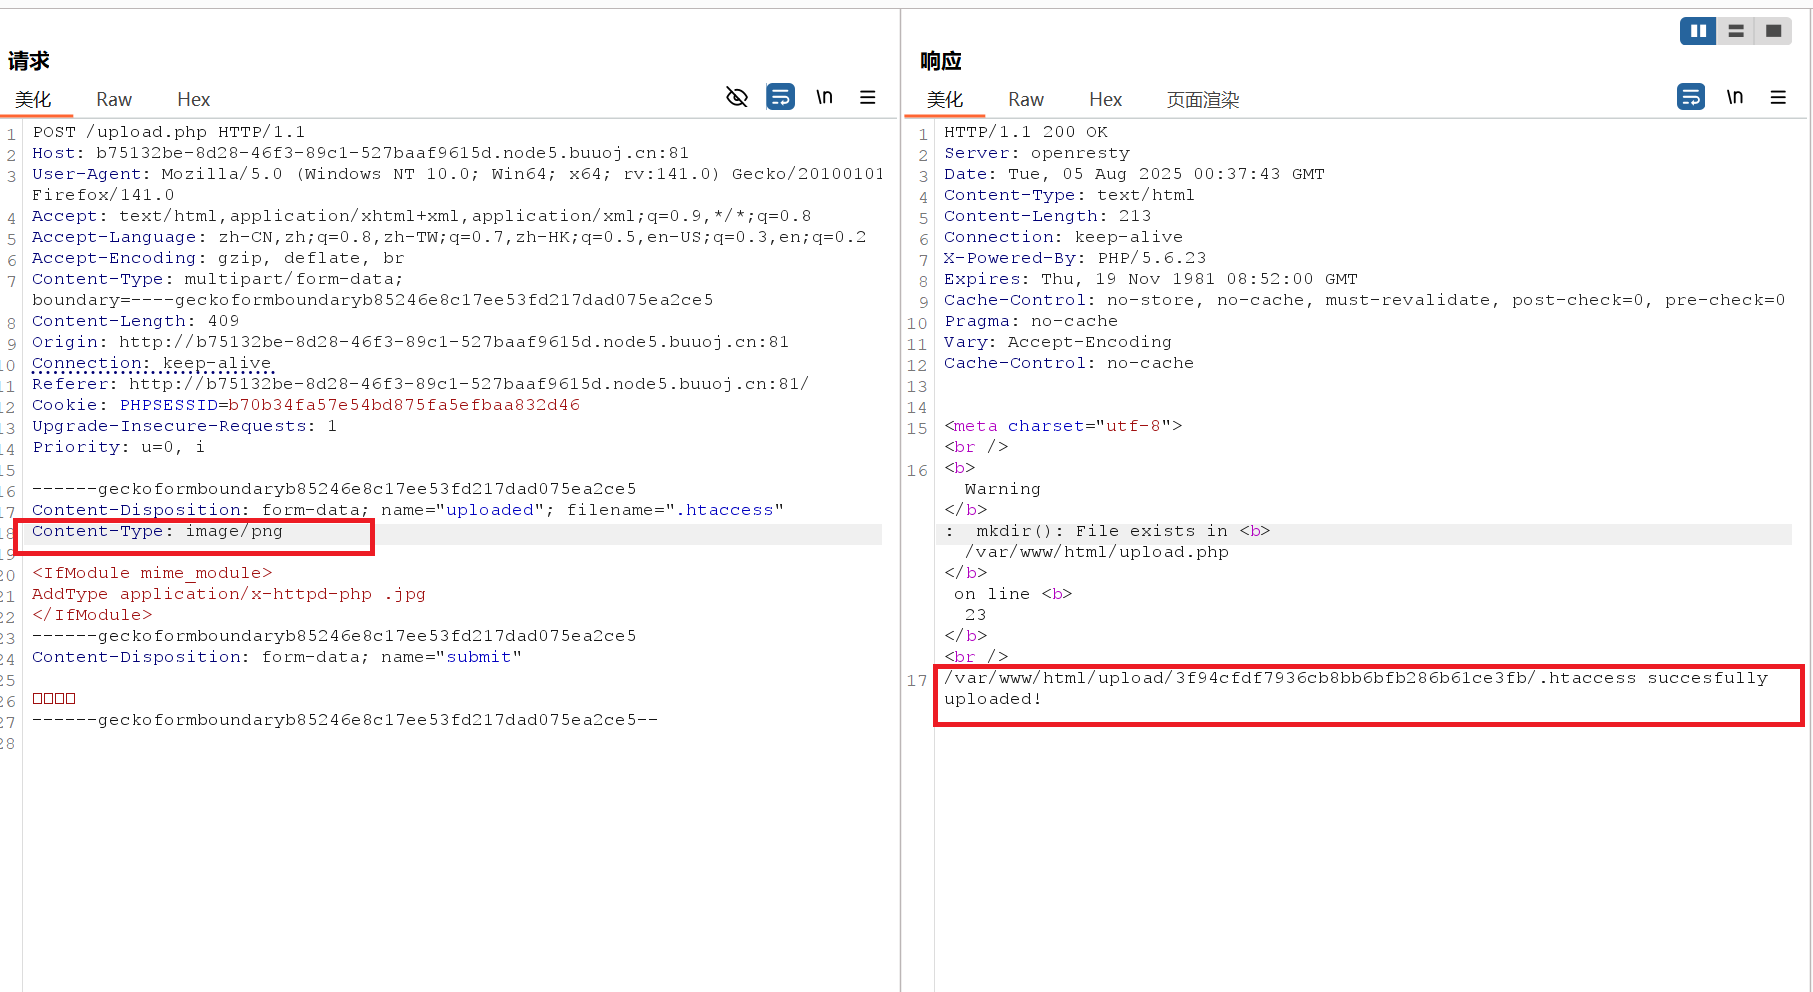
Task: Click the HTTP/1.1 200 OK status line
Action: pyautogui.click(x=1026, y=132)
